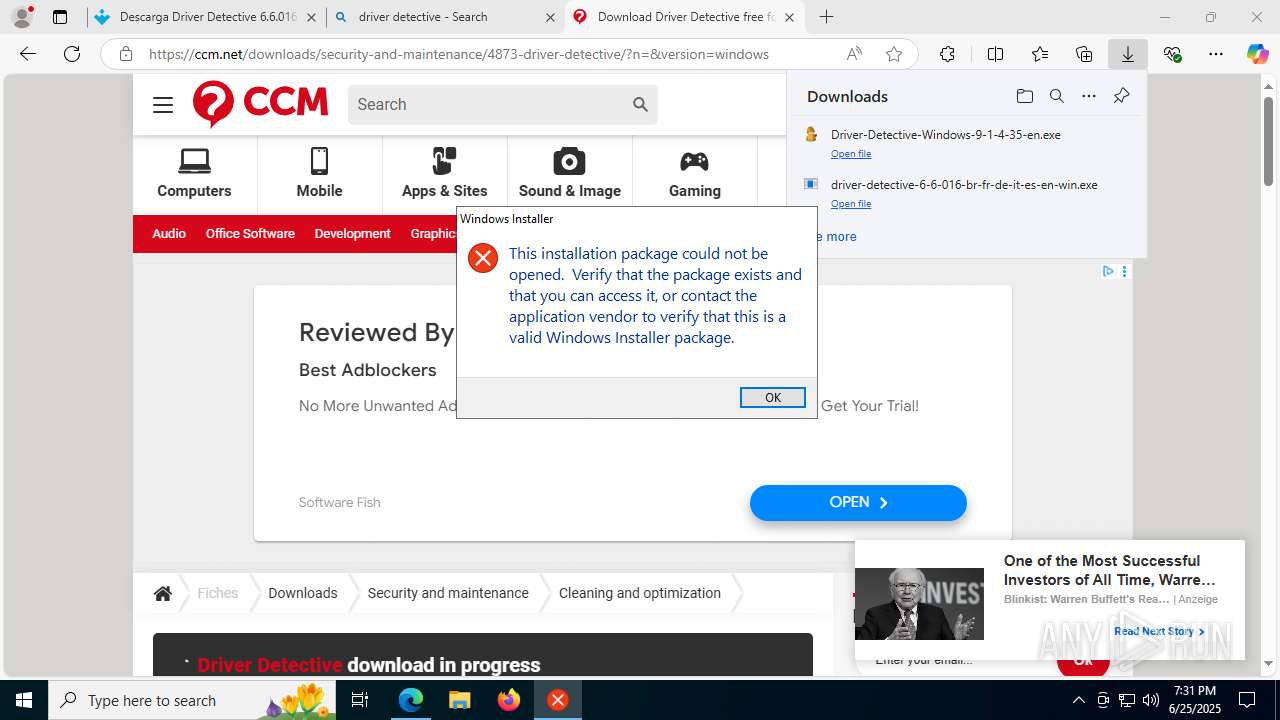Open more options in Downloads panel
1280x720 pixels.
tap(1089, 96)
